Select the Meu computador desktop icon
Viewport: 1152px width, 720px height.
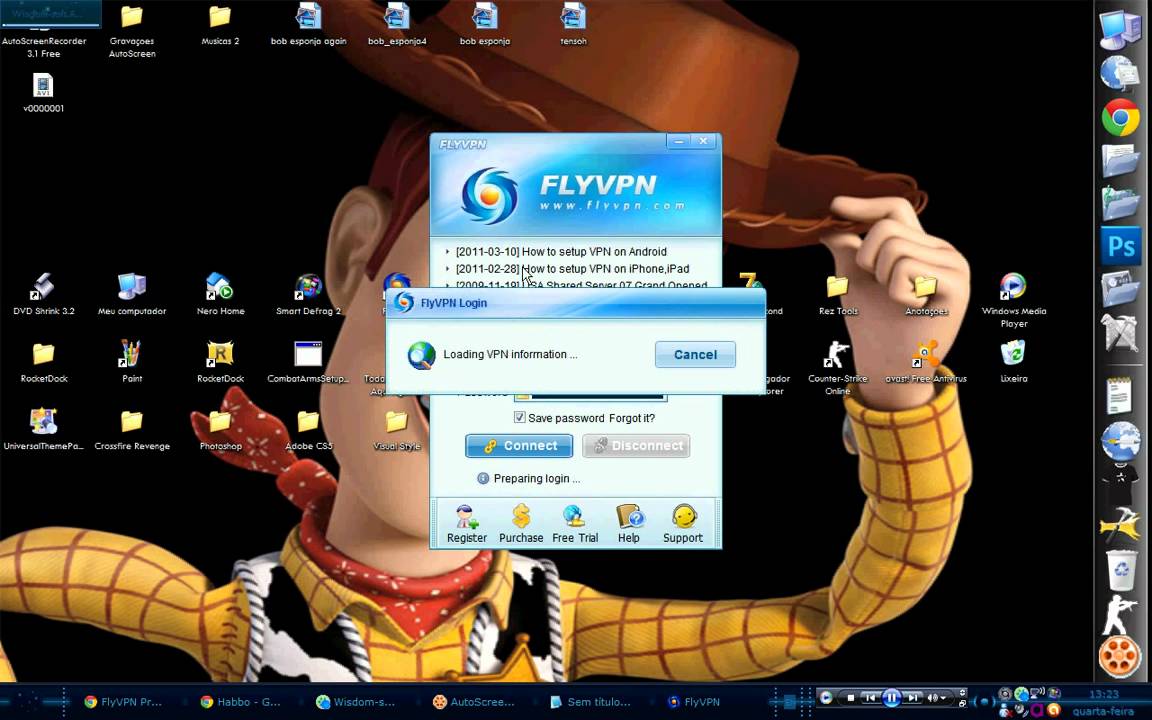point(132,294)
